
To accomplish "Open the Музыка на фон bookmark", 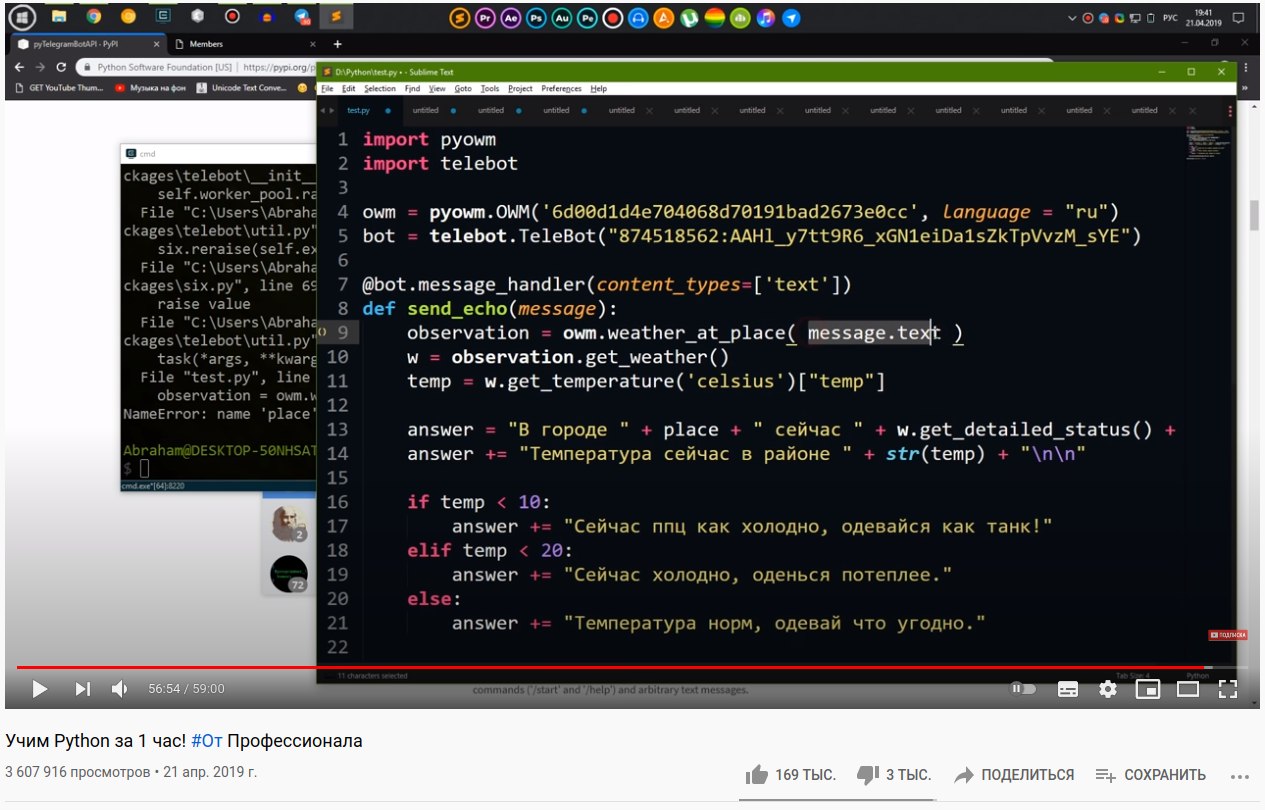I will (x=150, y=88).
